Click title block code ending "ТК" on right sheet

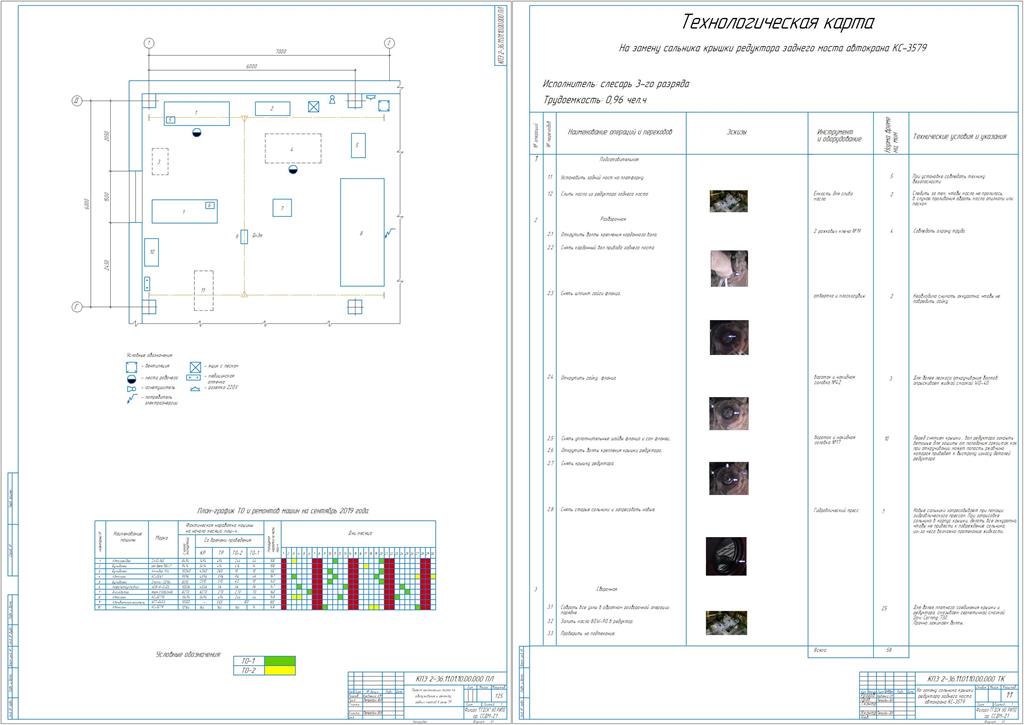tap(965, 679)
